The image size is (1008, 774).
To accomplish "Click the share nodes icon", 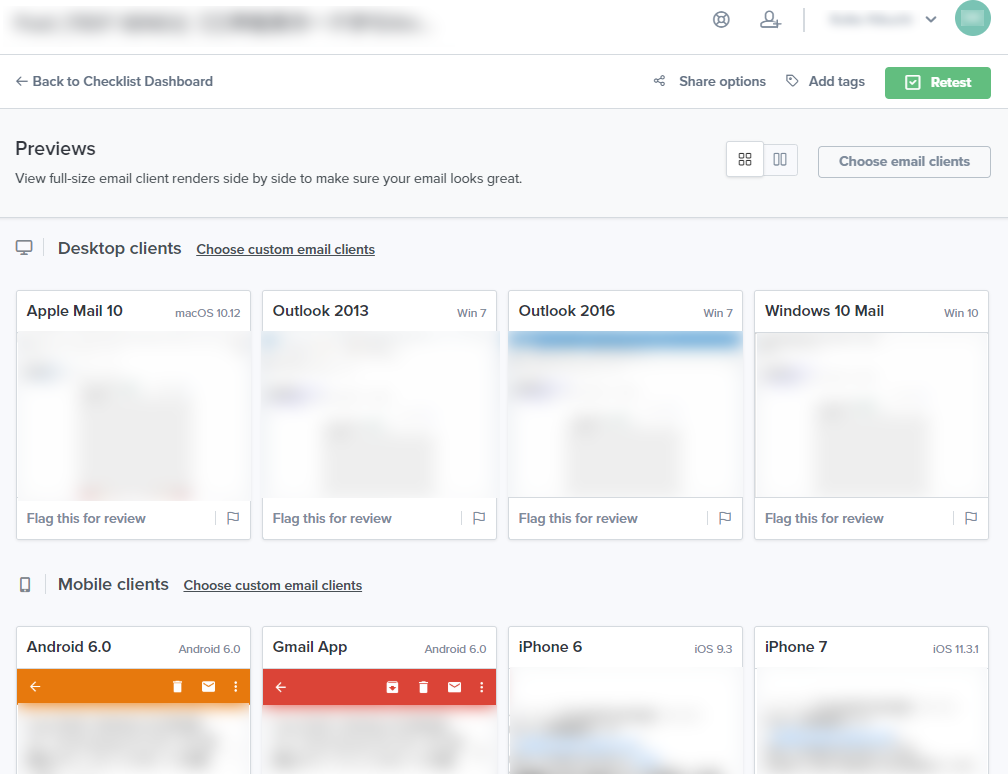I will point(660,81).
